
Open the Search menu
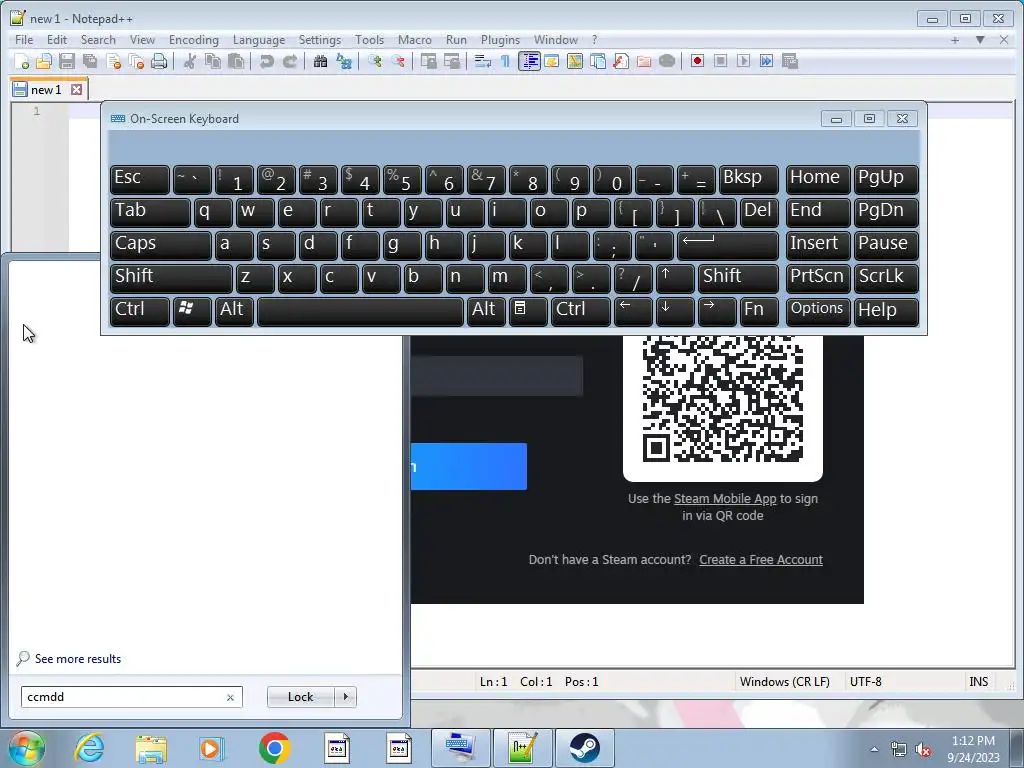(x=98, y=40)
